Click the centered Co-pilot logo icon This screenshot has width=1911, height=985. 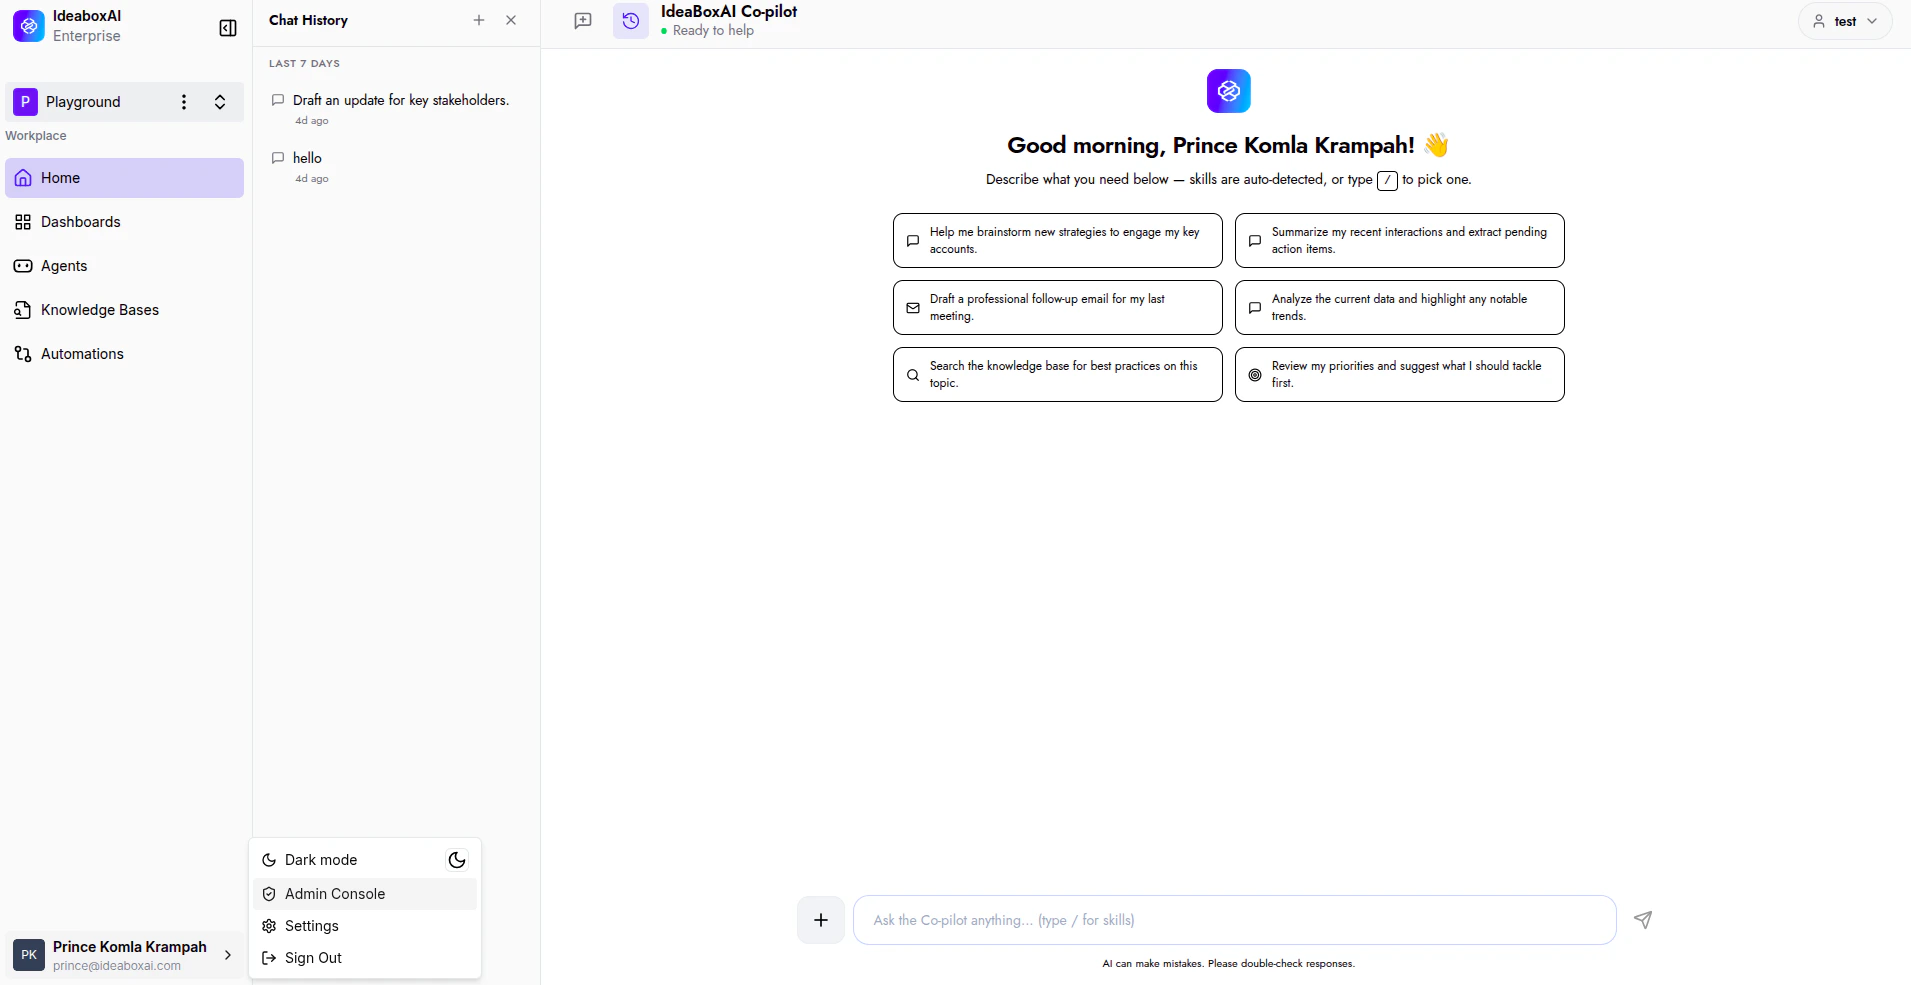[1229, 91]
